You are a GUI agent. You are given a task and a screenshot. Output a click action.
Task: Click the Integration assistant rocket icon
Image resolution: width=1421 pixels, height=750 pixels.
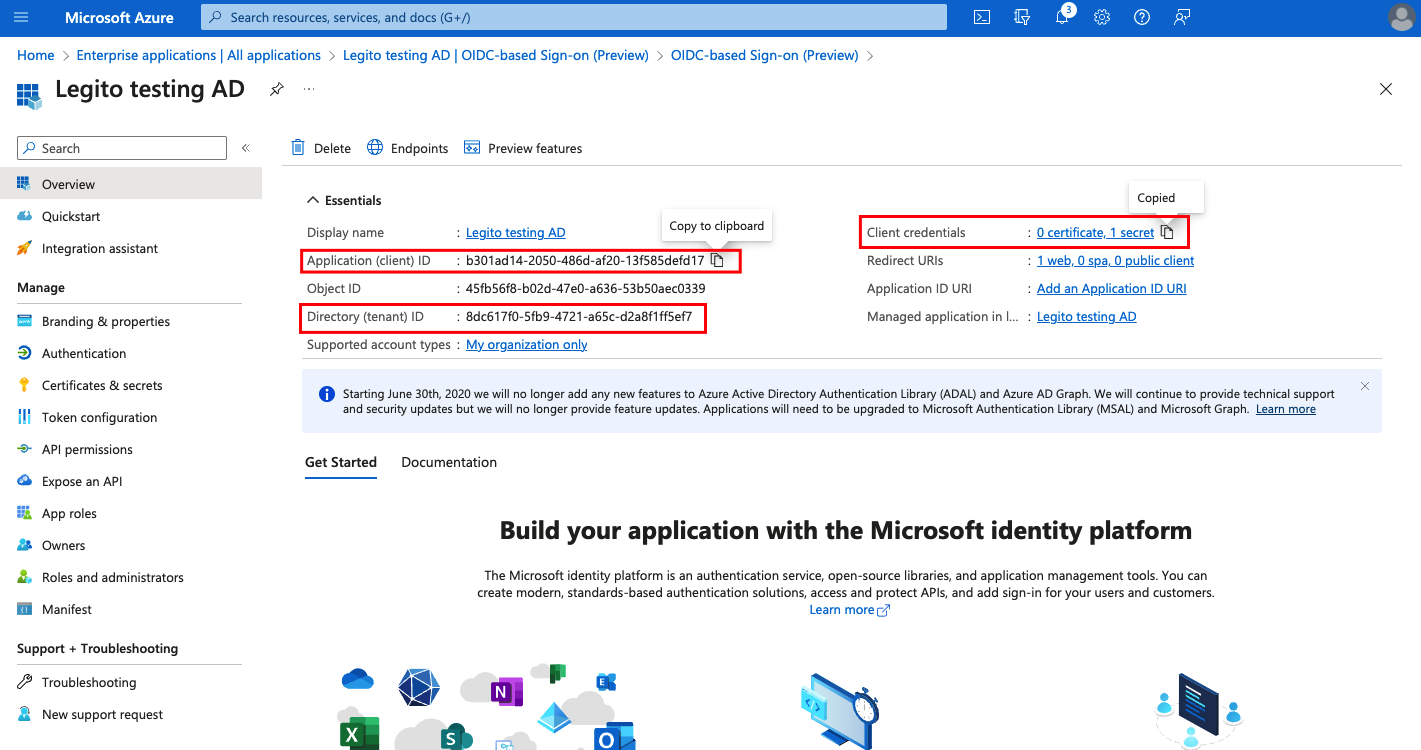[25, 248]
